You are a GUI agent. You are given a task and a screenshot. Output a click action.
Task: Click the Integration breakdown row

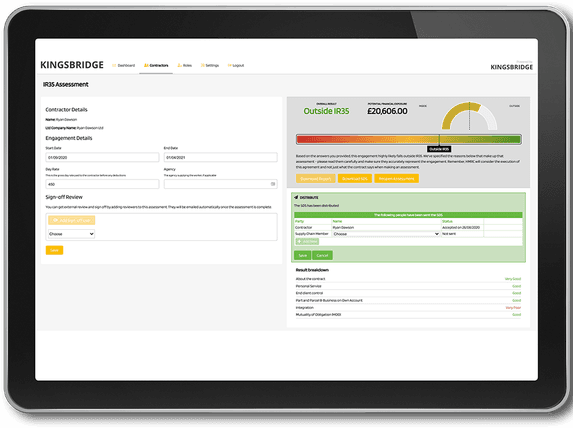408,308
